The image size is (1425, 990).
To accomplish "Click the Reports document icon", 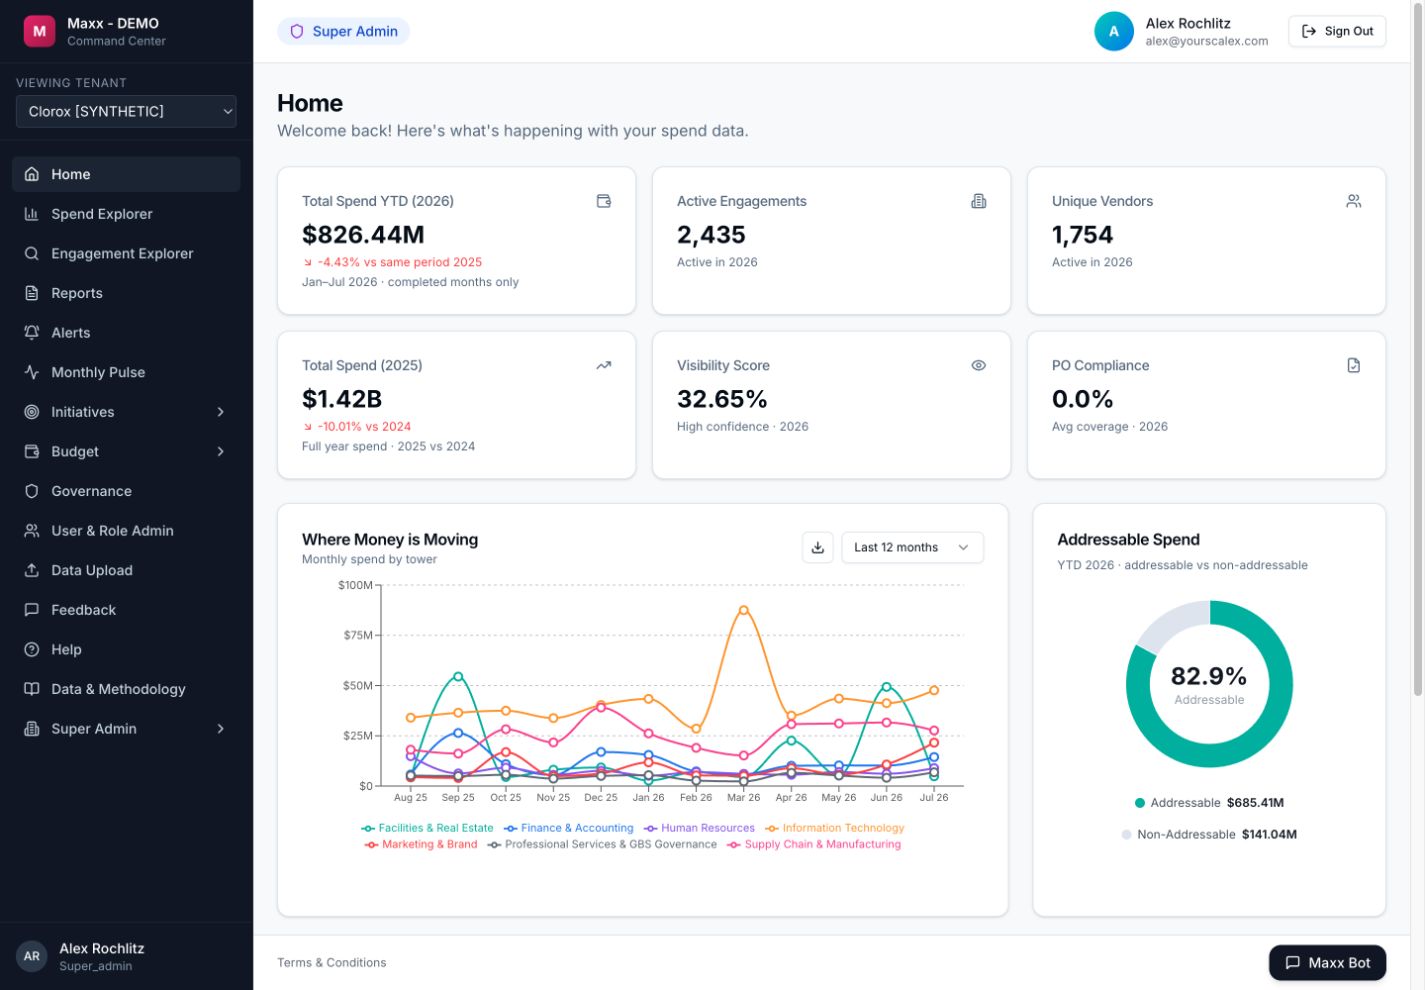I will point(32,293).
